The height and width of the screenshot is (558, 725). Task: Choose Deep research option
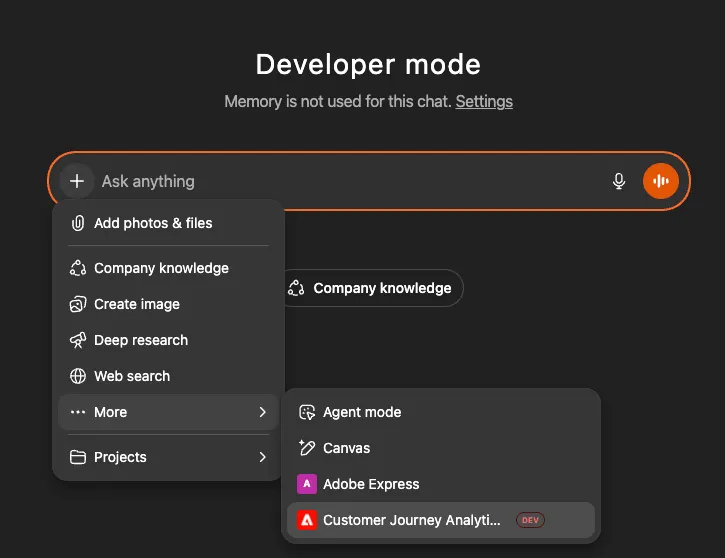click(x=168, y=340)
